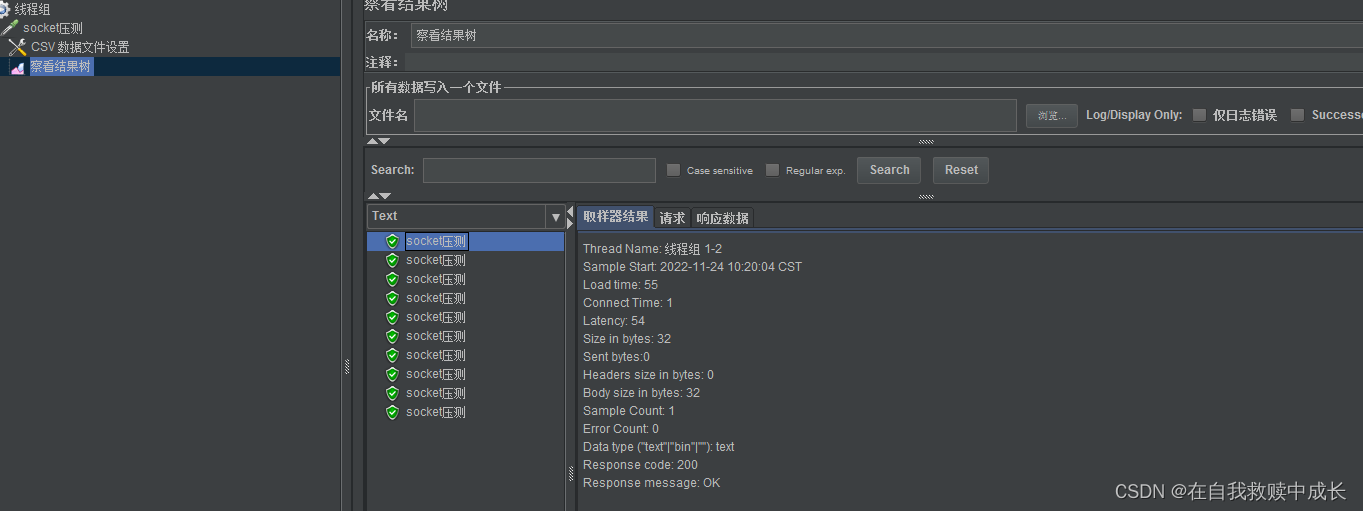Click the 'Headers size in bytes: 0' line

648,375
